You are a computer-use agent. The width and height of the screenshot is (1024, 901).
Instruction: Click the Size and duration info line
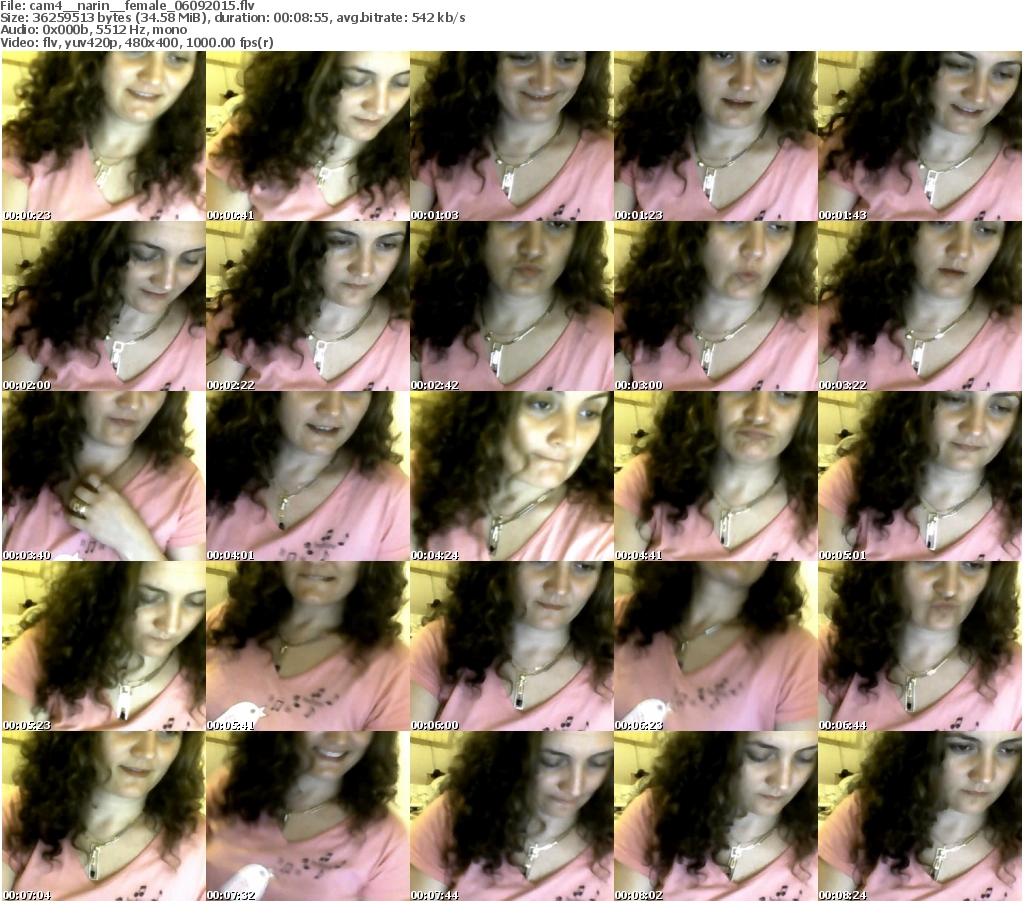(x=232, y=18)
